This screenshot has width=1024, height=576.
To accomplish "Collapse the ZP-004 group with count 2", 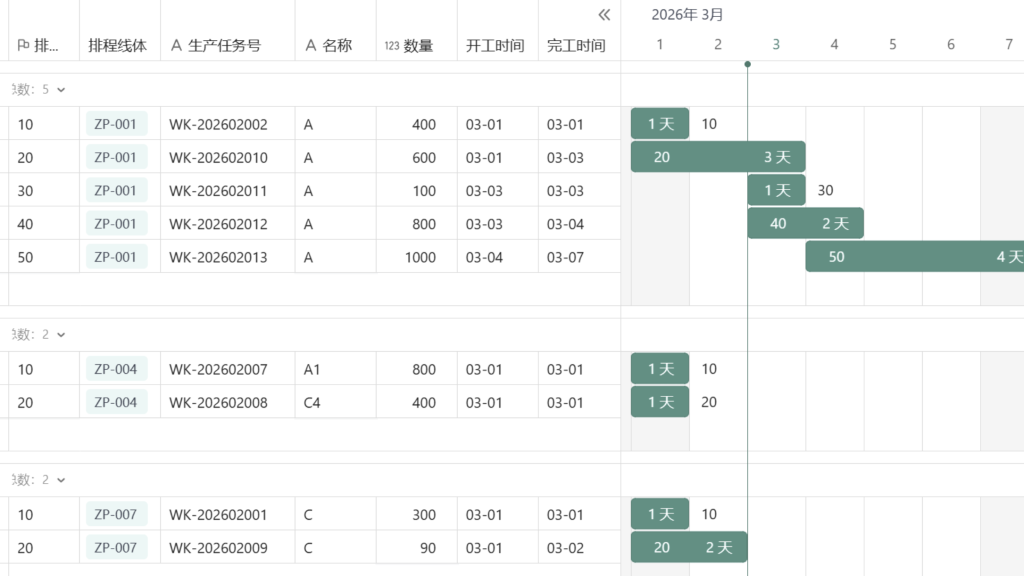I will click(61, 334).
